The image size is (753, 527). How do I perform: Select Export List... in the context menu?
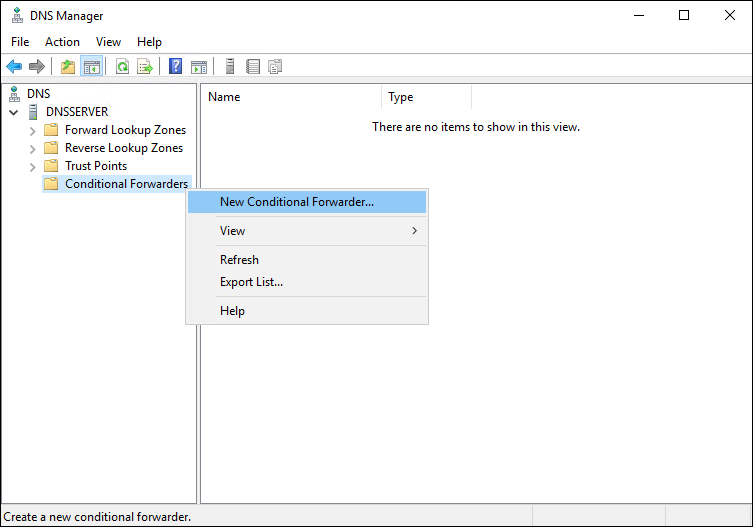307,282
